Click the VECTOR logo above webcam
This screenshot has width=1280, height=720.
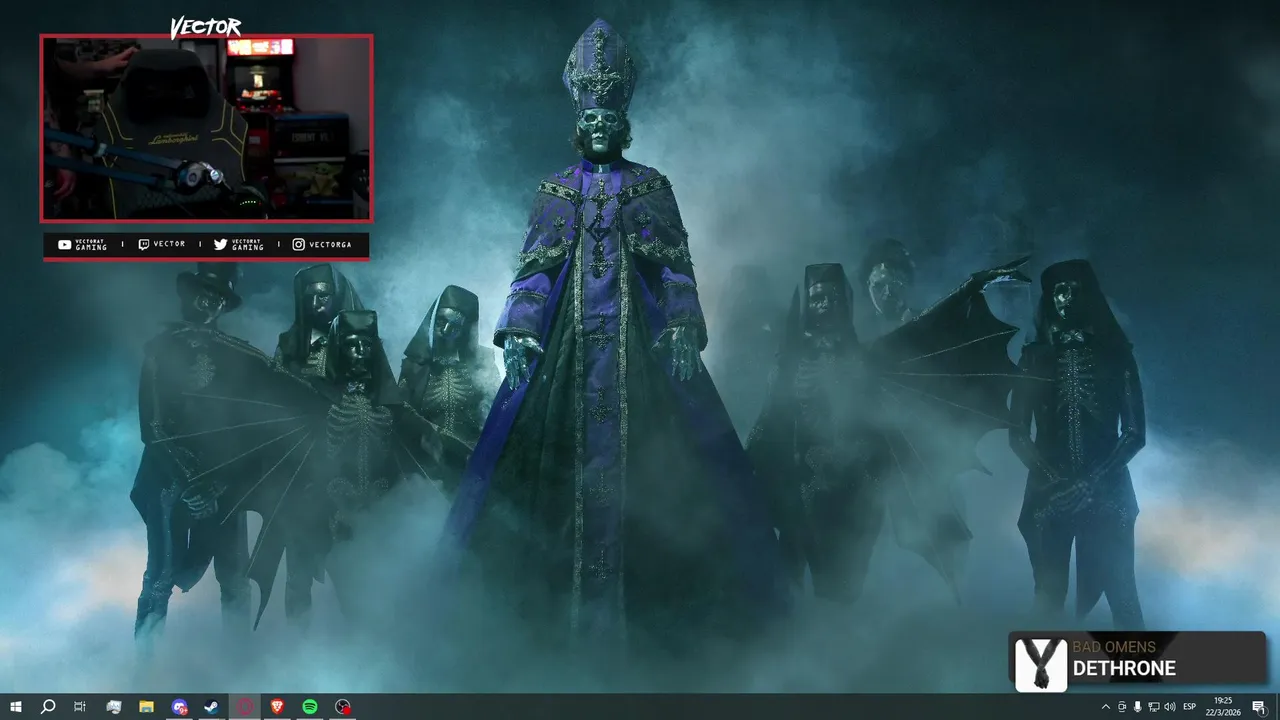pos(205,27)
